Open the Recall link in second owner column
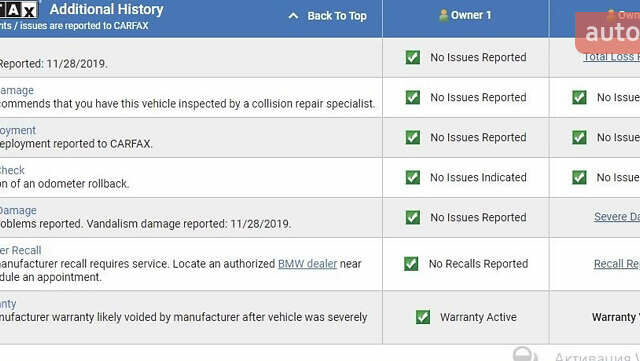The height and width of the screenshot is (361, 640). 617,264
